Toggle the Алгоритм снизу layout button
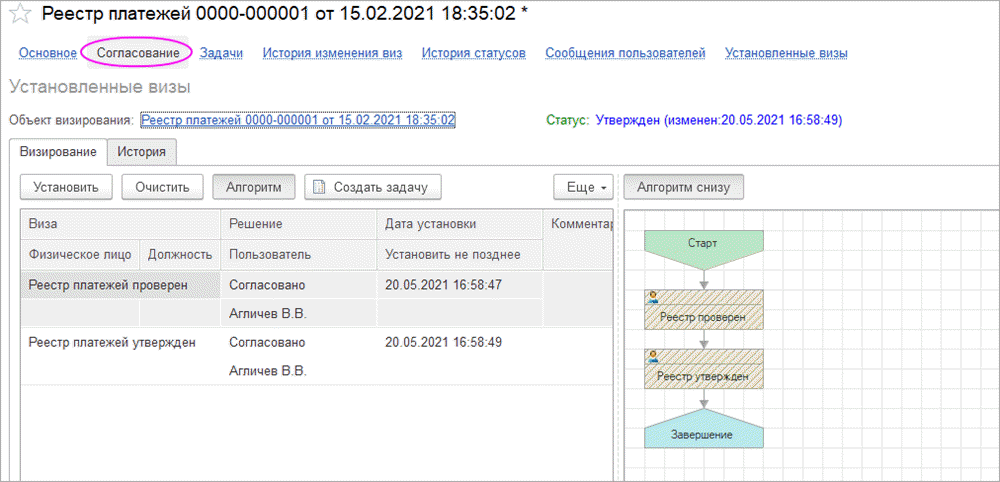This screenshot has width=1000, height=482. pyautogui.click(x=683, y=187)
